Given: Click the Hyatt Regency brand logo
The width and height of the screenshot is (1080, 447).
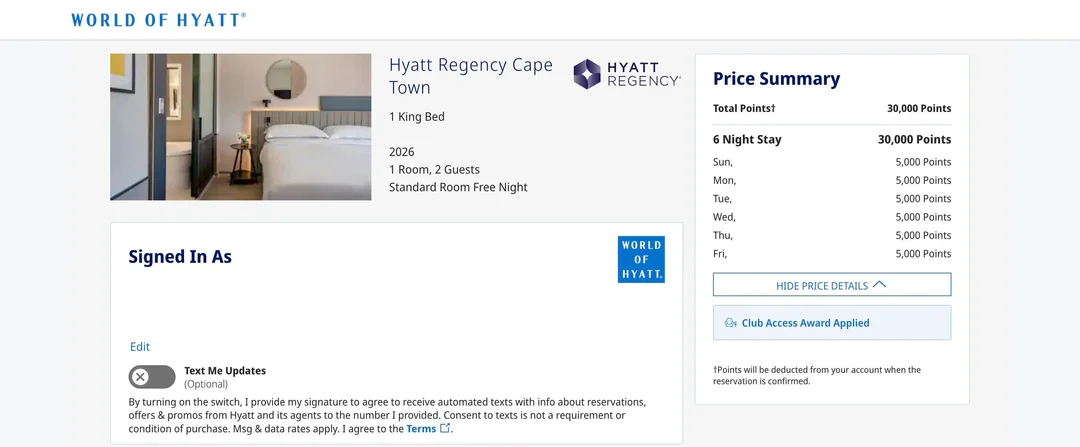Looking at the screenshot, I should coord(627,74).
